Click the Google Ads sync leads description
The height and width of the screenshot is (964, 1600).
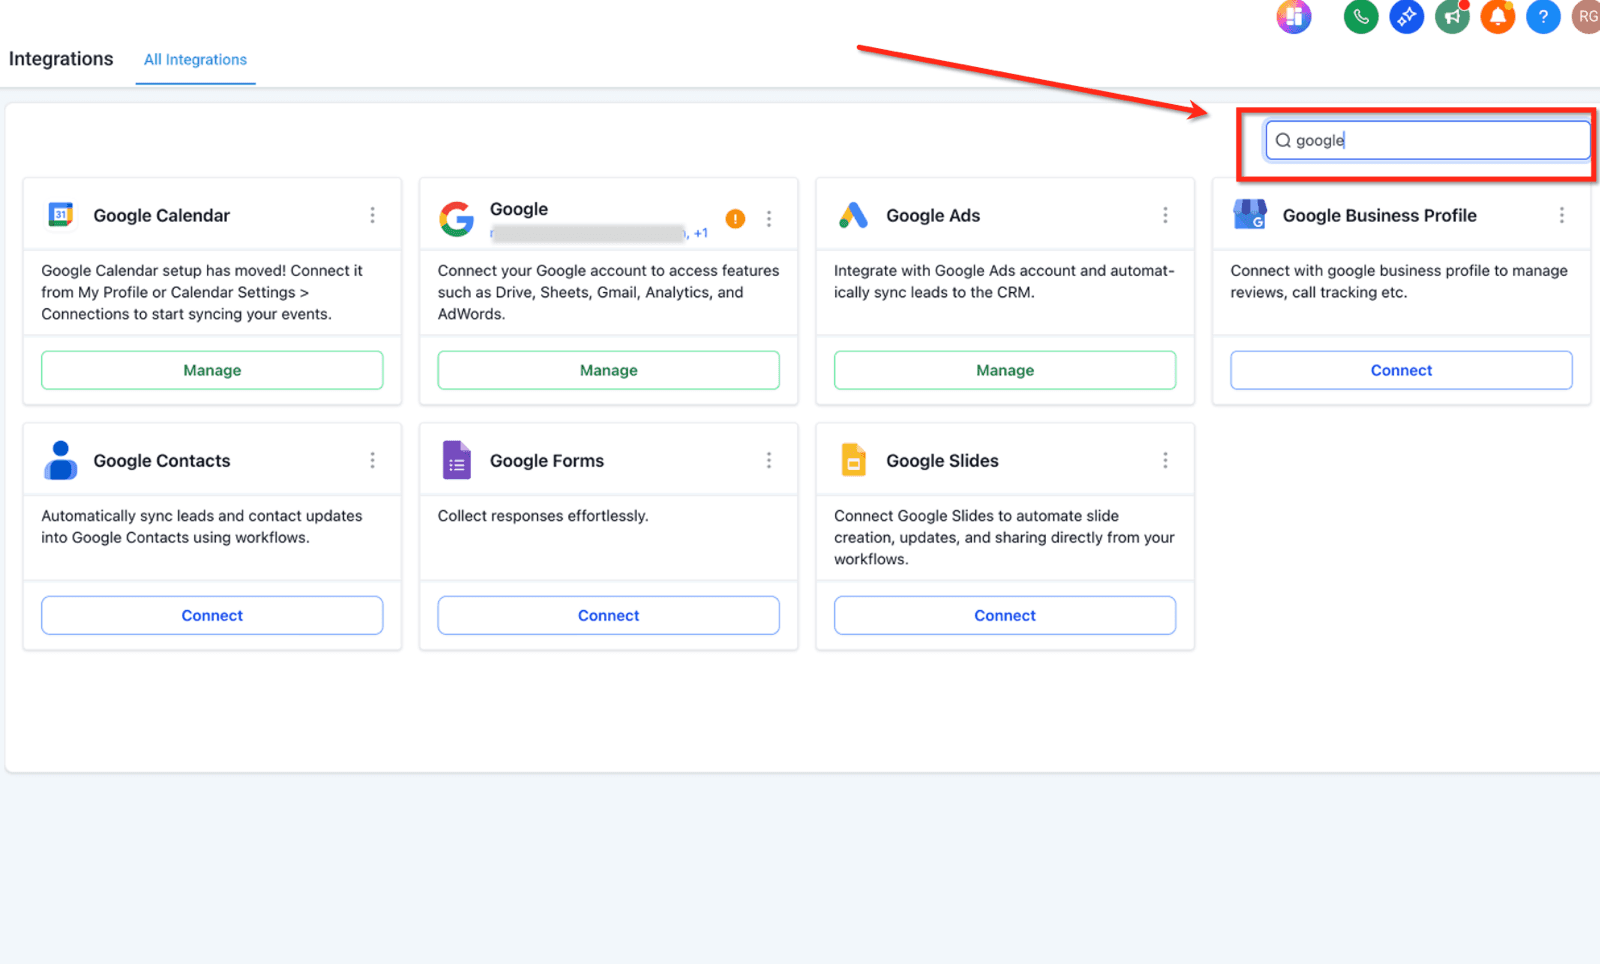pyautogui.click(x=1004, y=281)
